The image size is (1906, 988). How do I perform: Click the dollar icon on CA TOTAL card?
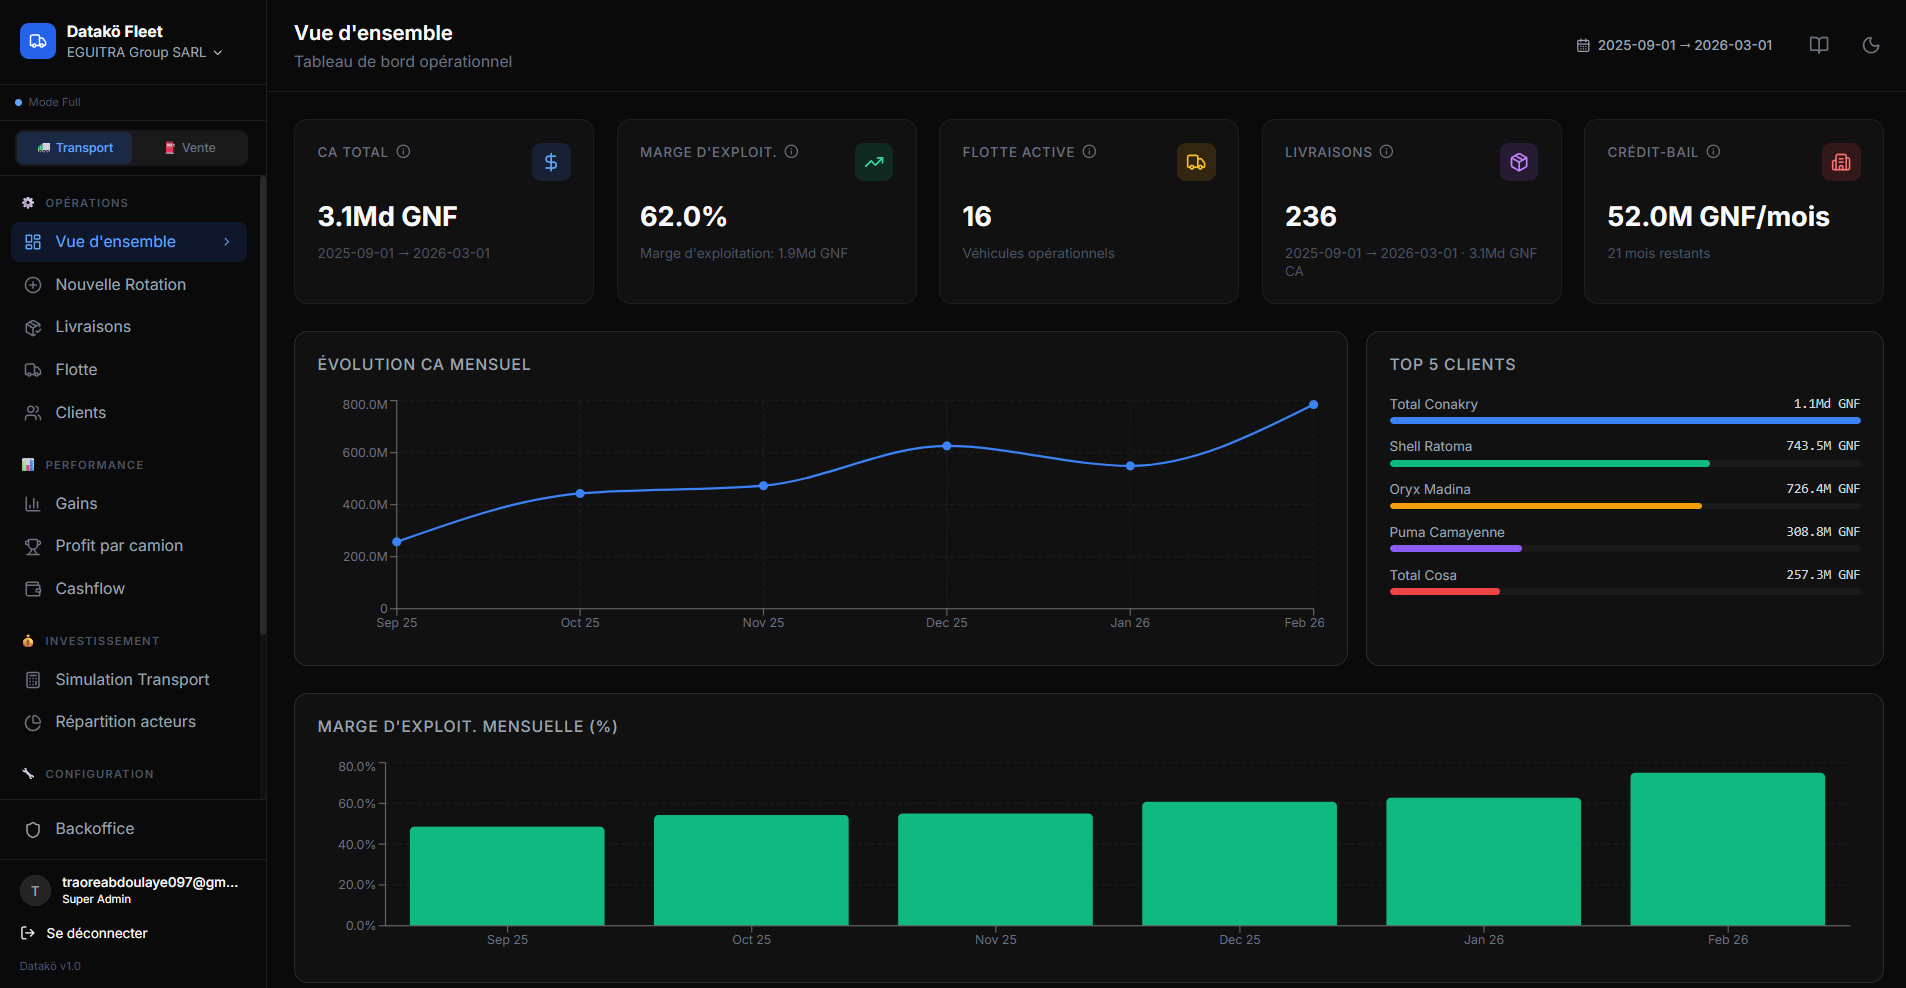551,161
